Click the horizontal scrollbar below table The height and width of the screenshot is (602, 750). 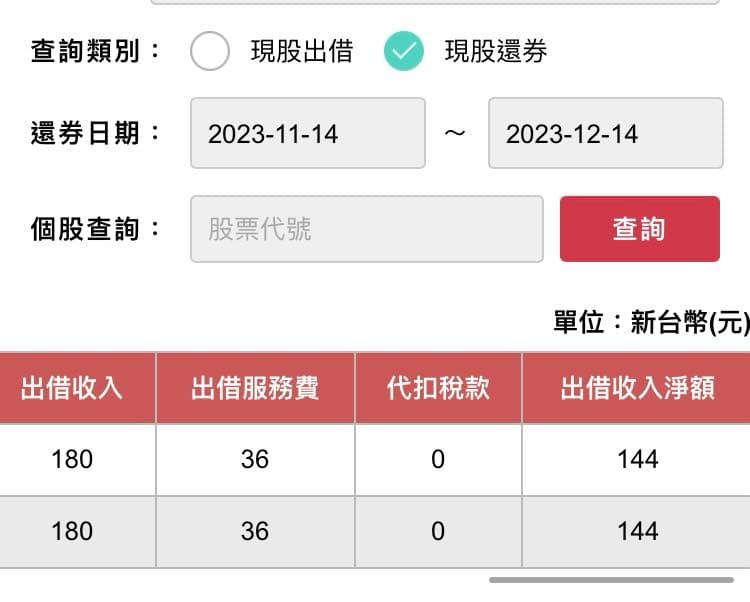pos(610,579)
